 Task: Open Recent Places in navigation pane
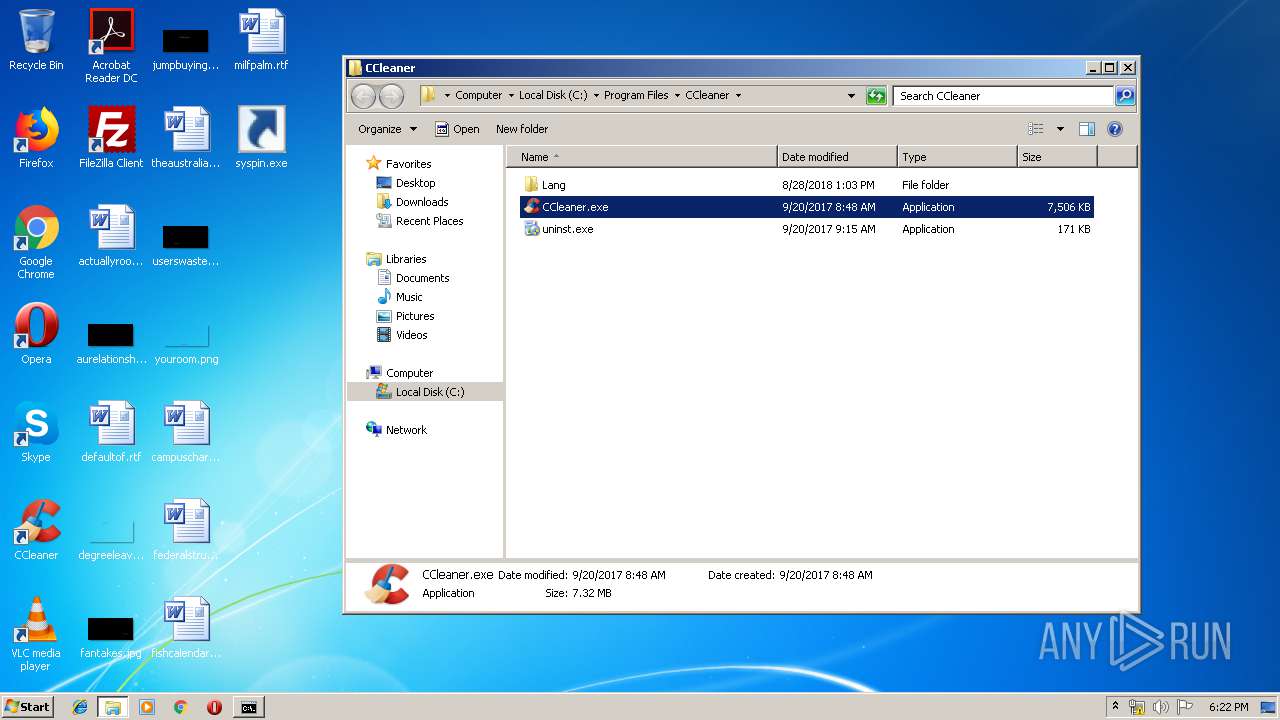tap(429, 221)
